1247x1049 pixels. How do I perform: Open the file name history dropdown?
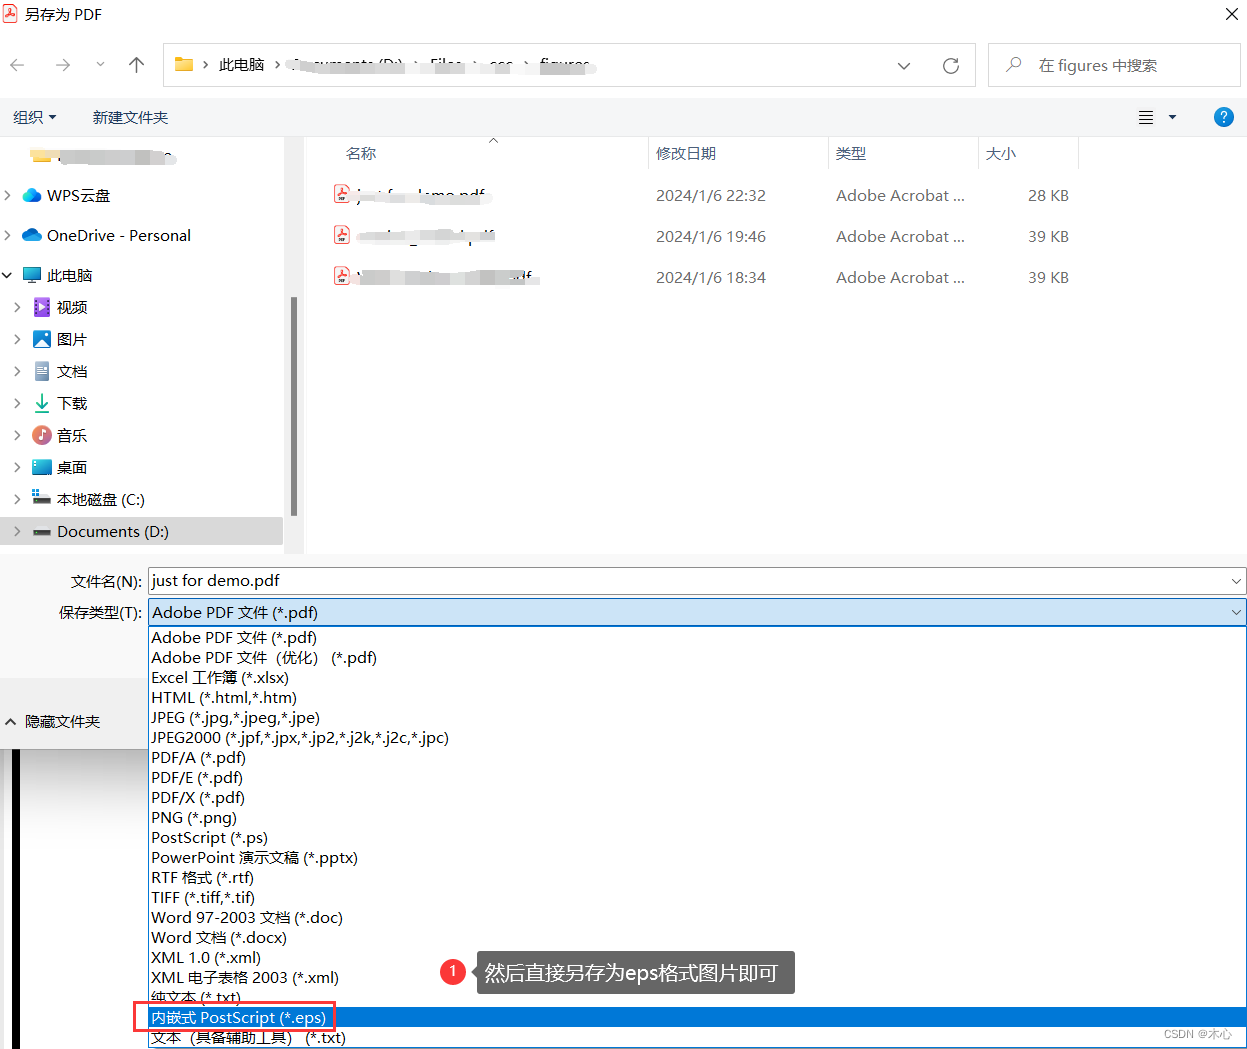1237,581
